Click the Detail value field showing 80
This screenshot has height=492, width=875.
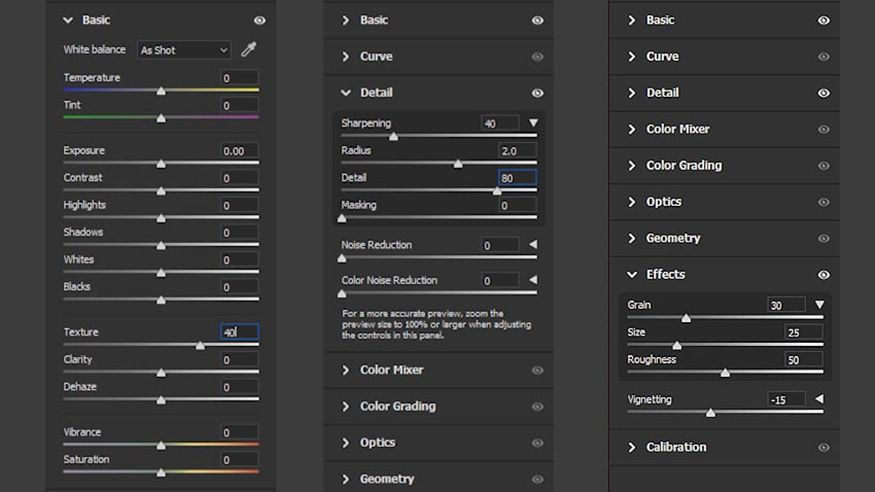[517, 178]
